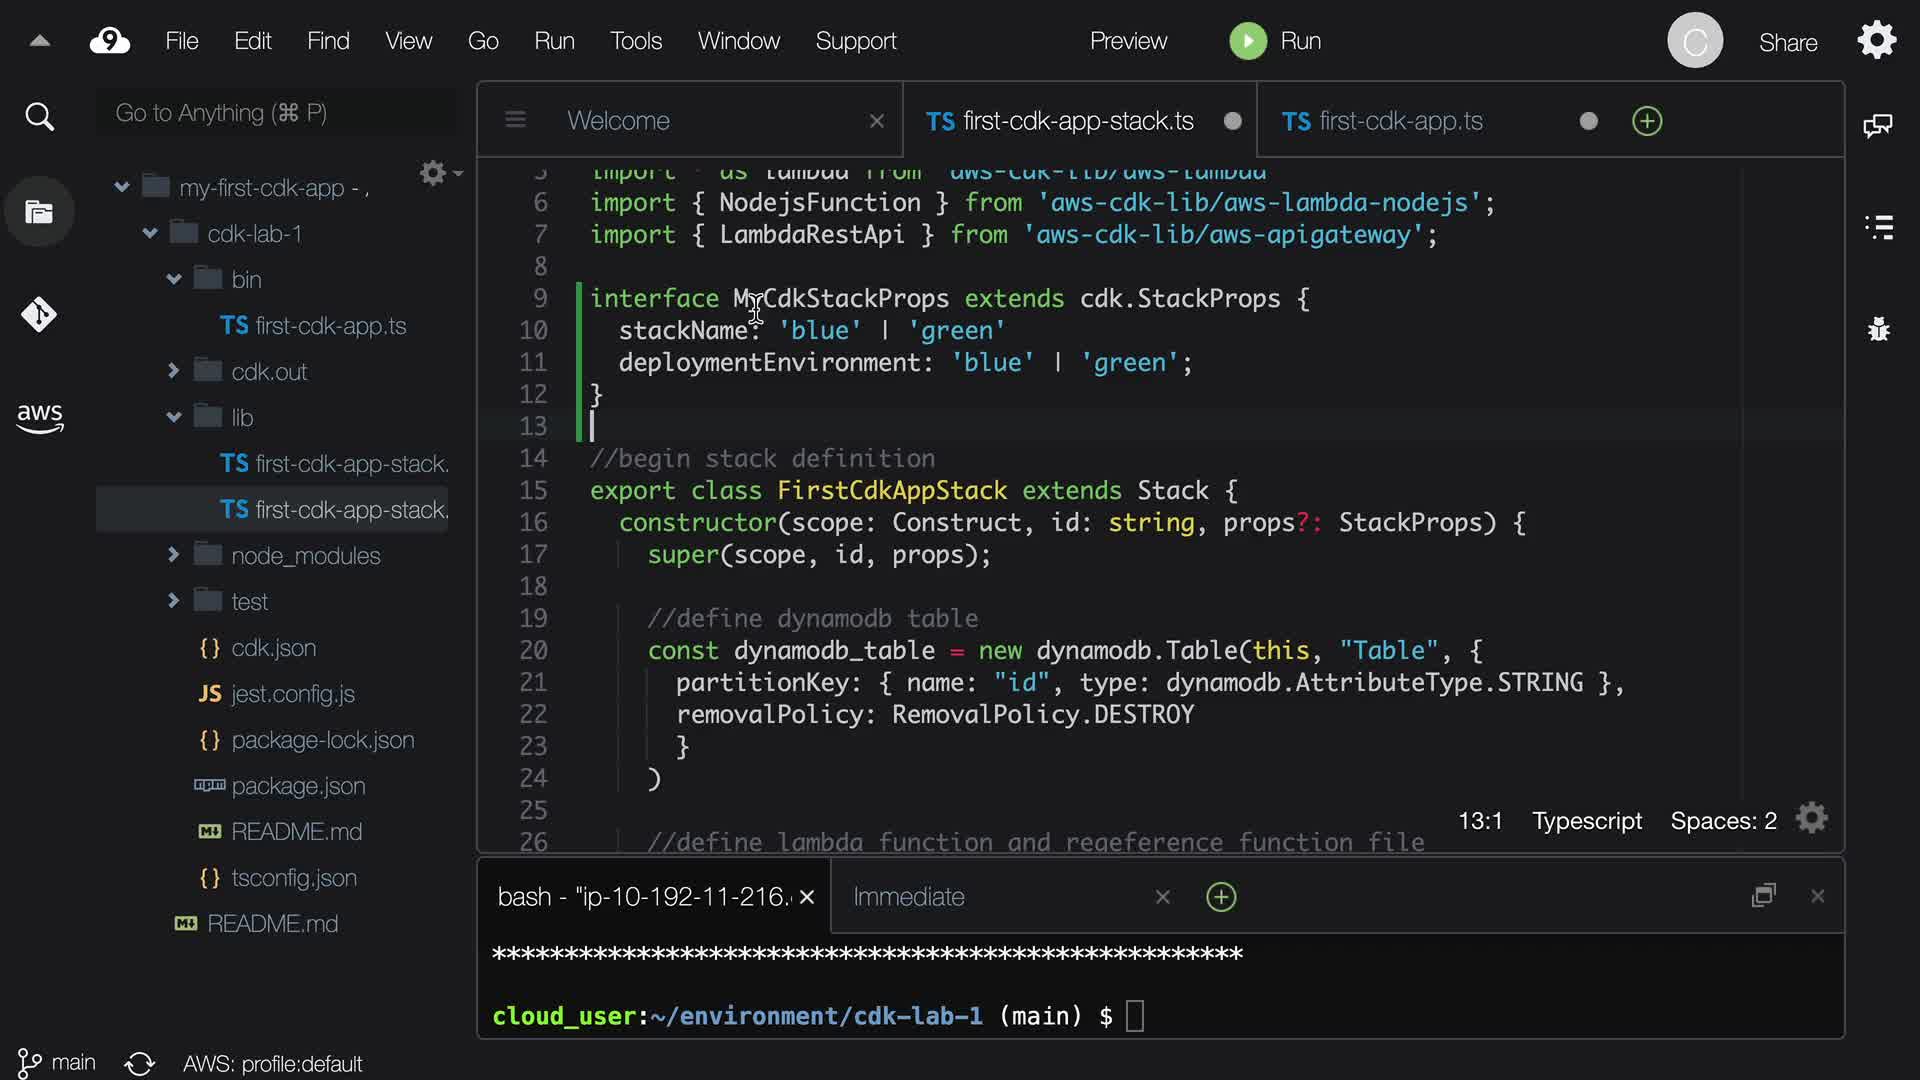Switch to the first-cdk-app.ts tab
Viewport: 1920px width, 1080px height.
[x=1400, y=121]
